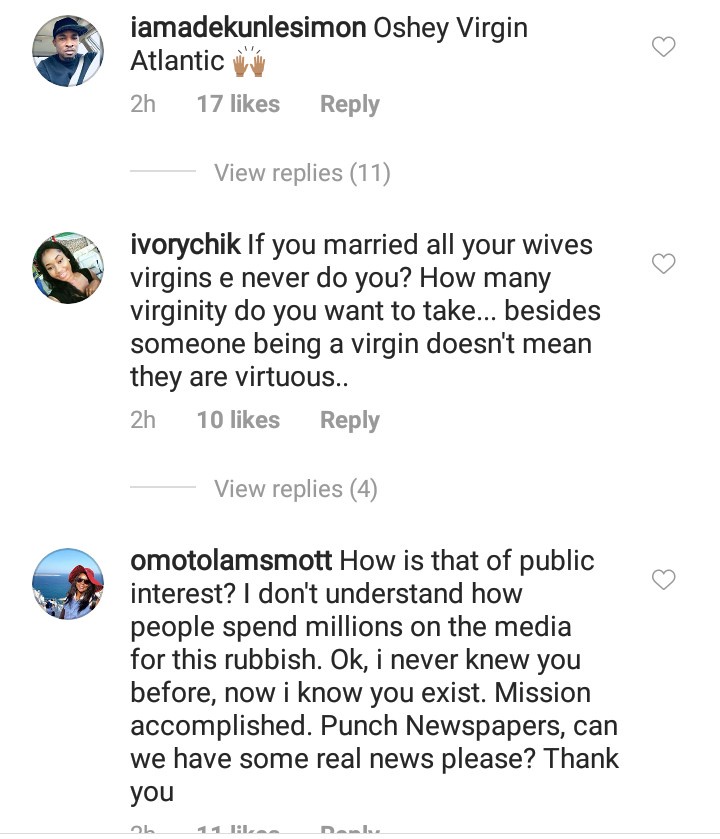
Task: Open omotolamsmott's profile picture
Action: tap(68, 583)
